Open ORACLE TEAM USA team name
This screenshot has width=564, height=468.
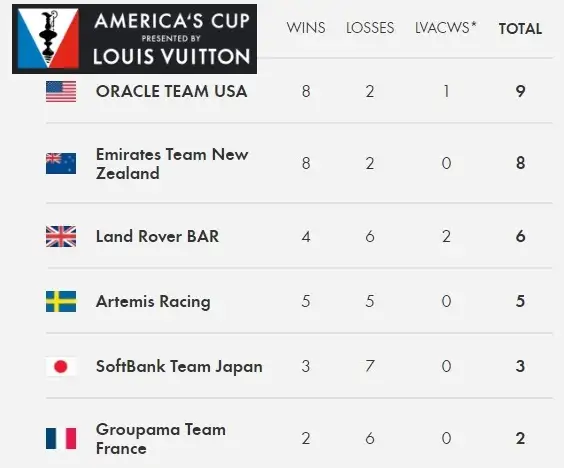[172, 91]
